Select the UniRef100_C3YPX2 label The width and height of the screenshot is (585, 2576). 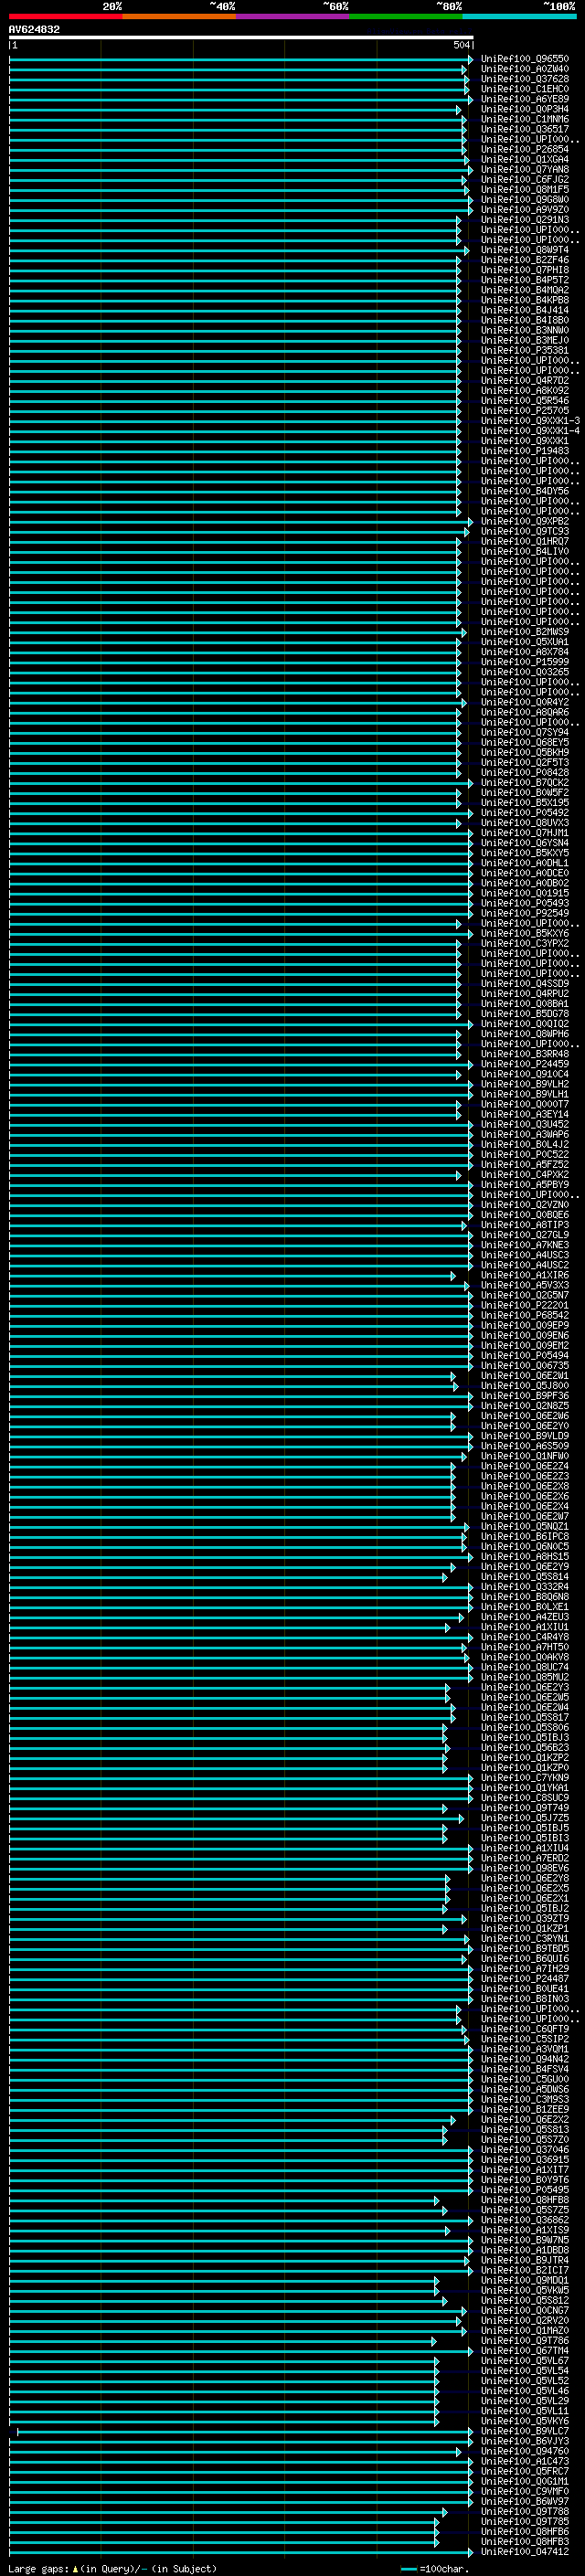(525, 943)
